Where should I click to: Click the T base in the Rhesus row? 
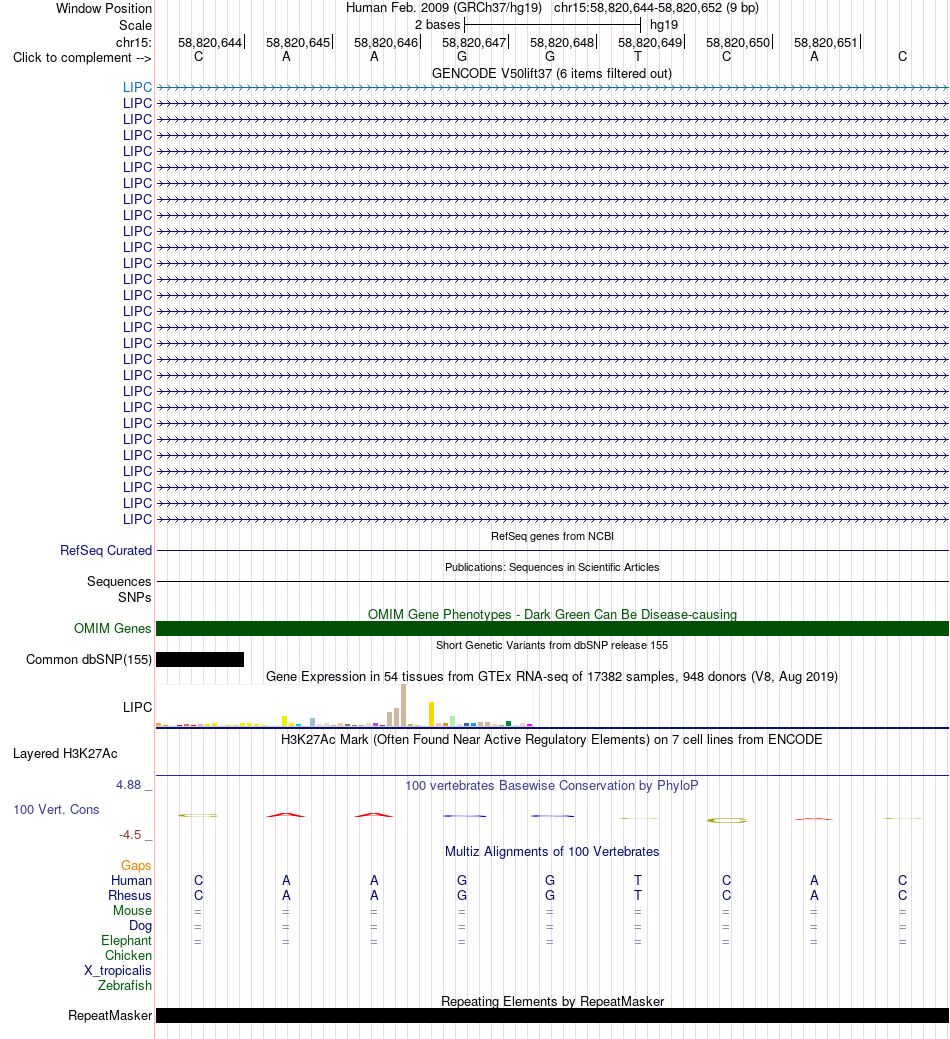pyautogui.click(x=638, y=896)
